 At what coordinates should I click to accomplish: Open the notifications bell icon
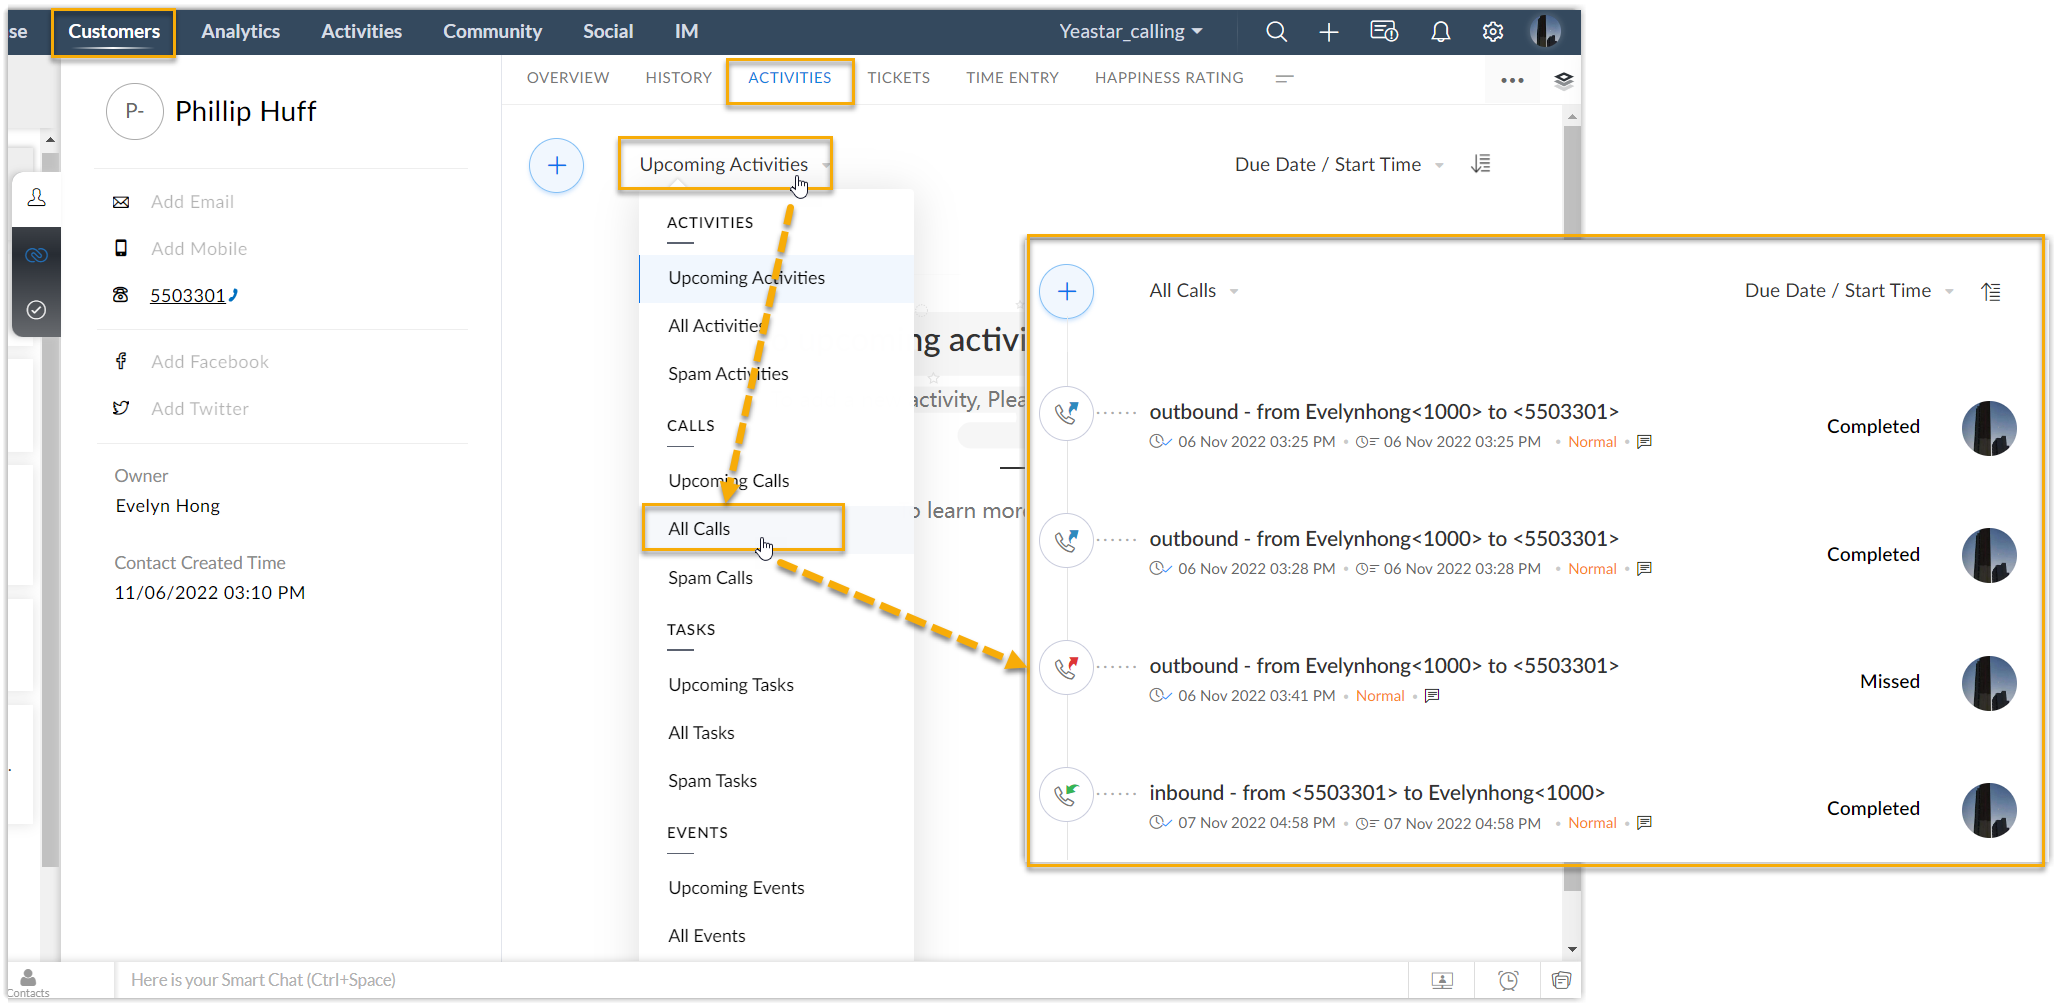click(x=1440, y=32)
